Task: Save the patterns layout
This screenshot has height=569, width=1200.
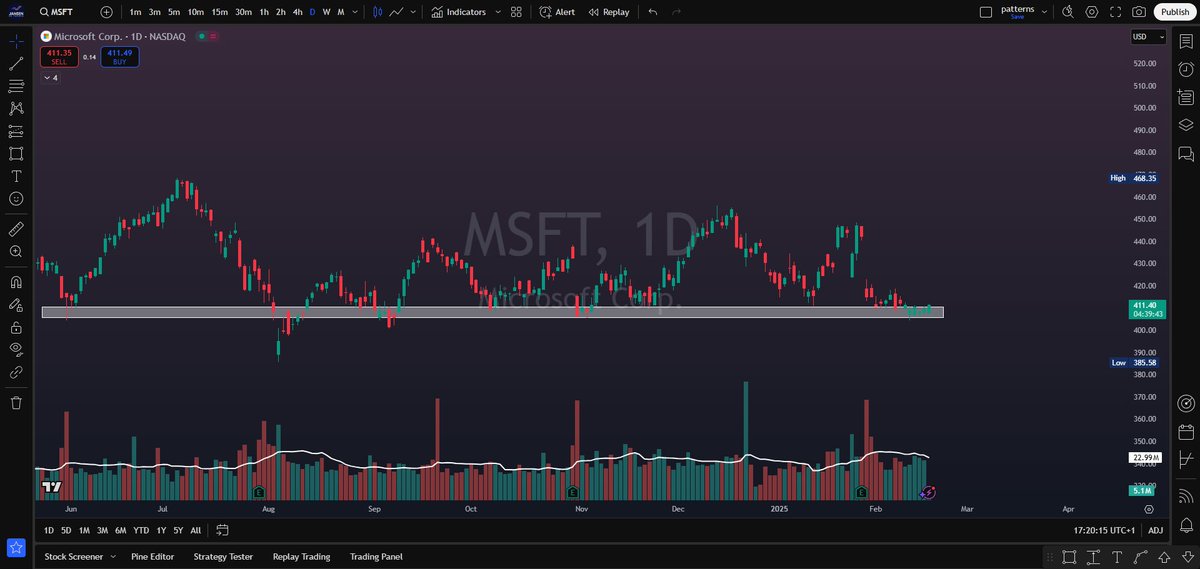Action: click(x=1017, y=17)
